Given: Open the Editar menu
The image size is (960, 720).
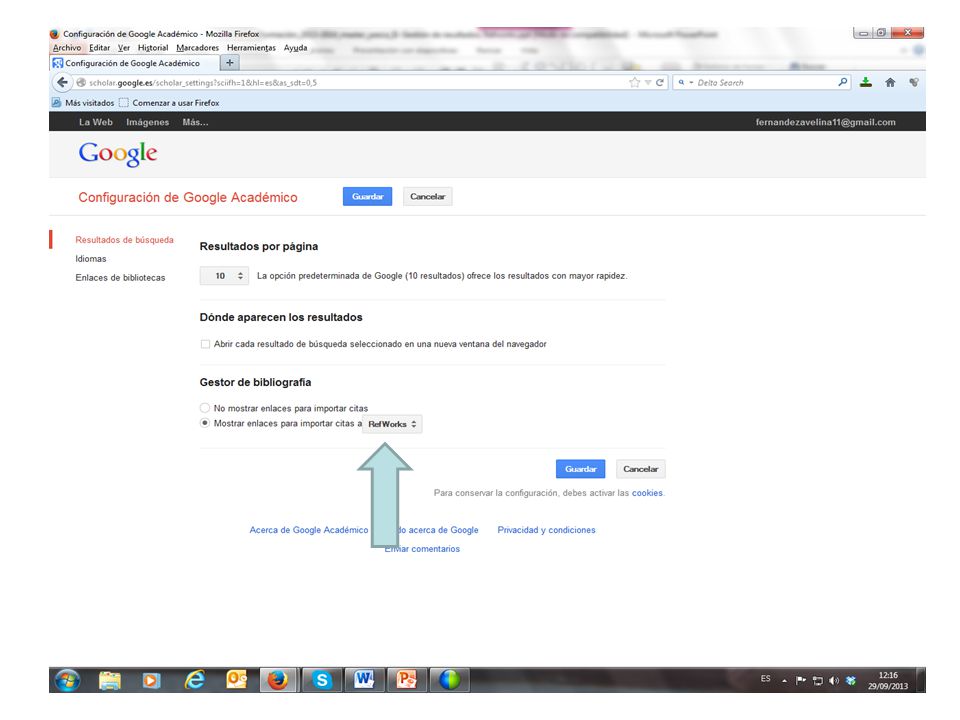Looking at the screenshot, I should point(99,48).
